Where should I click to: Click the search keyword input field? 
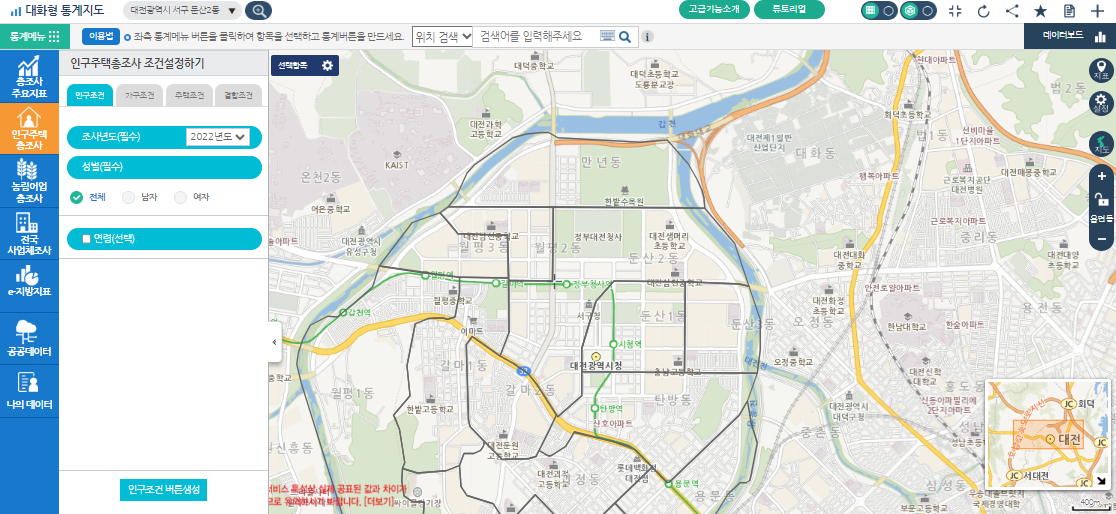point(537,36)
